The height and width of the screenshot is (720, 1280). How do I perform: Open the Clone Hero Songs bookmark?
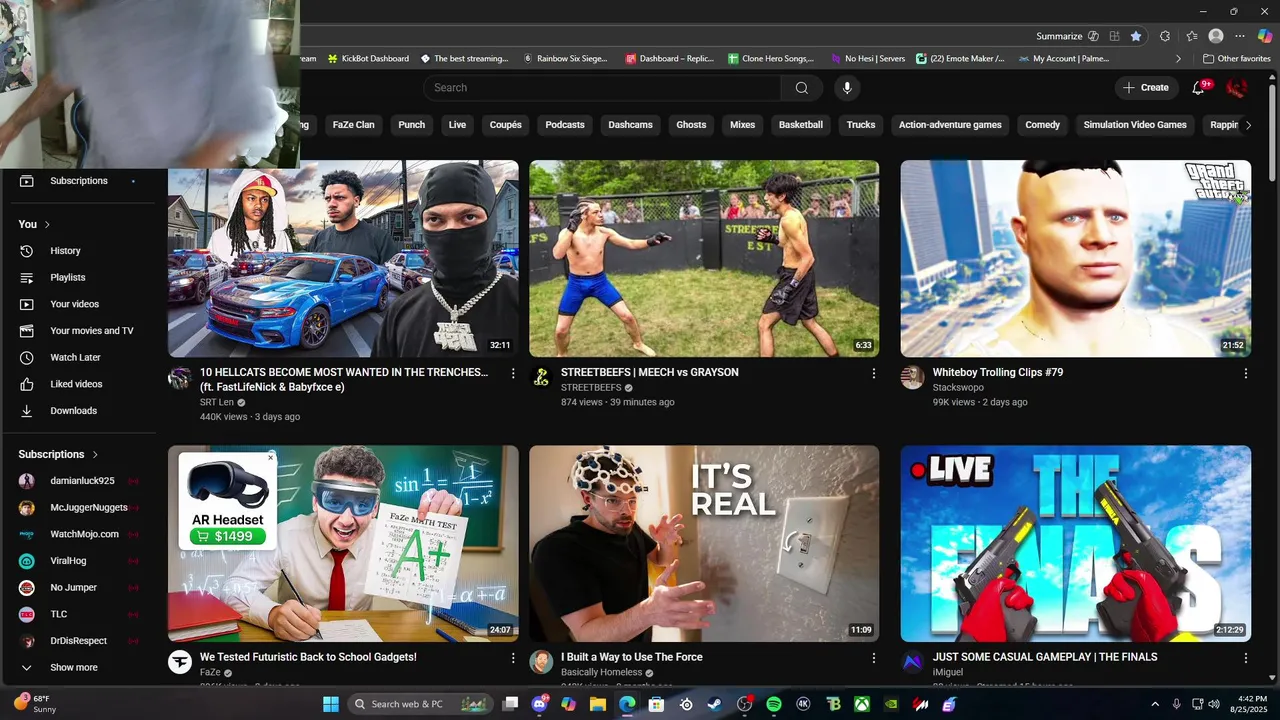pos(771,59)
